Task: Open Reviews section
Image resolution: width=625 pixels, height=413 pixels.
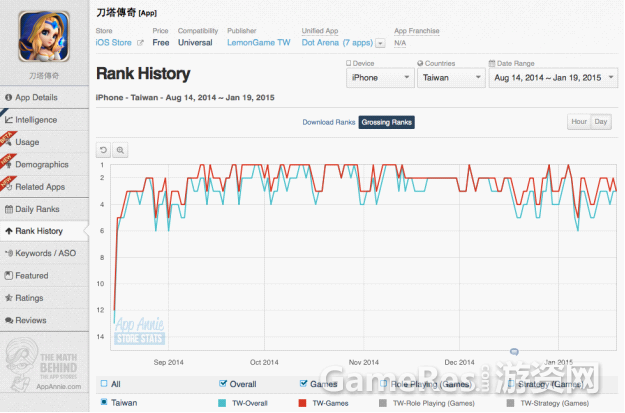Action: click(44, 320)
